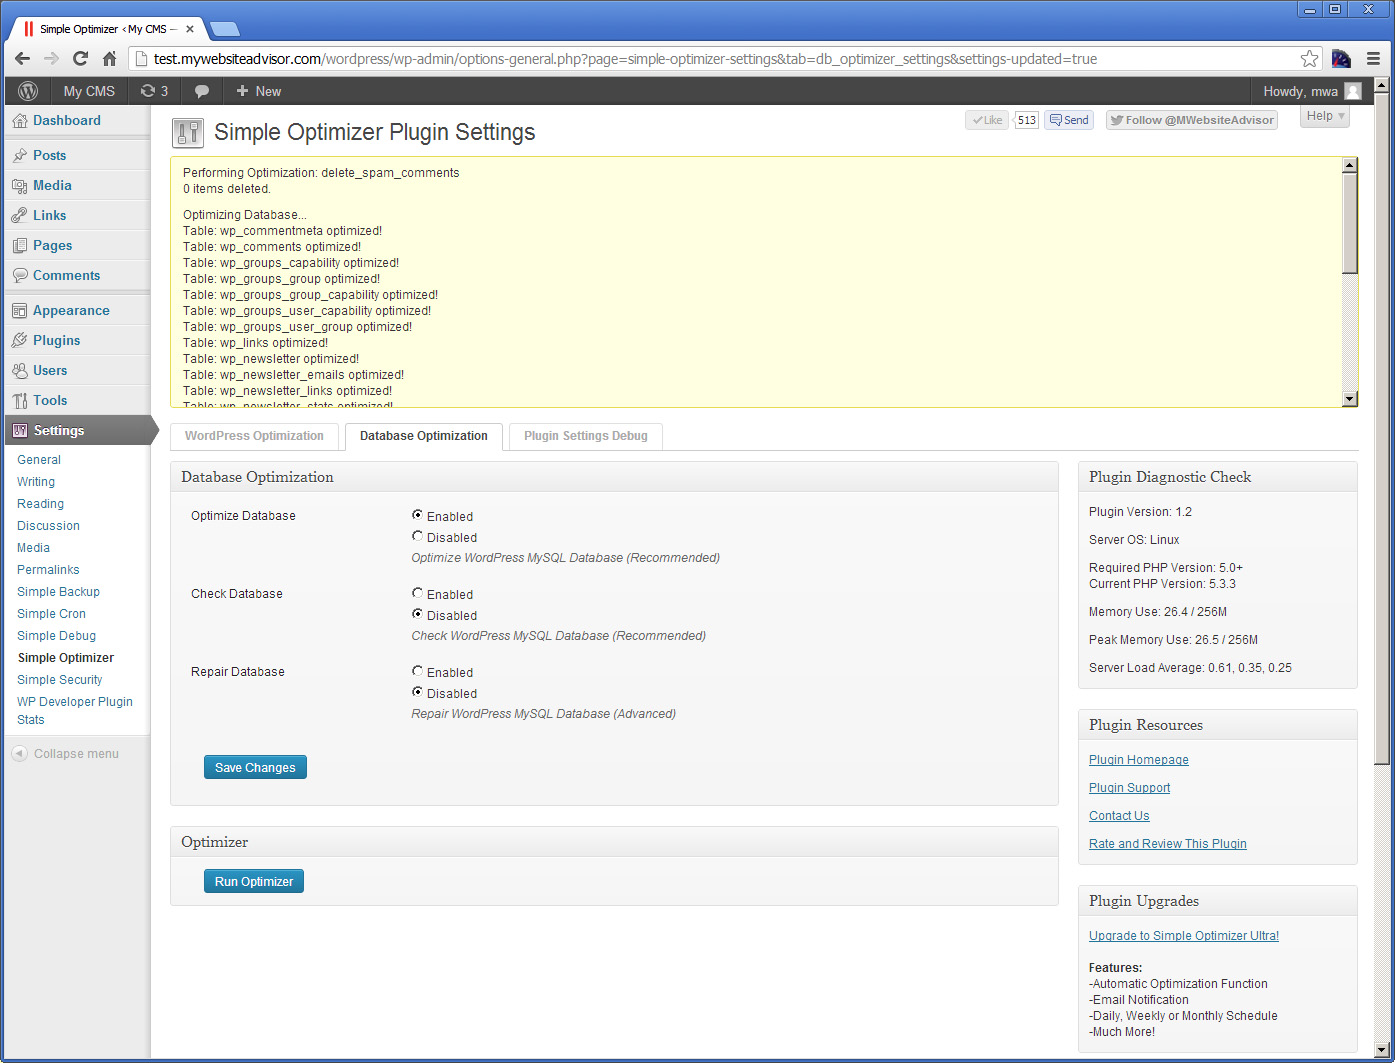Select Enabled for Optimize Database
1395x1063 pixels.
(418, 515)
